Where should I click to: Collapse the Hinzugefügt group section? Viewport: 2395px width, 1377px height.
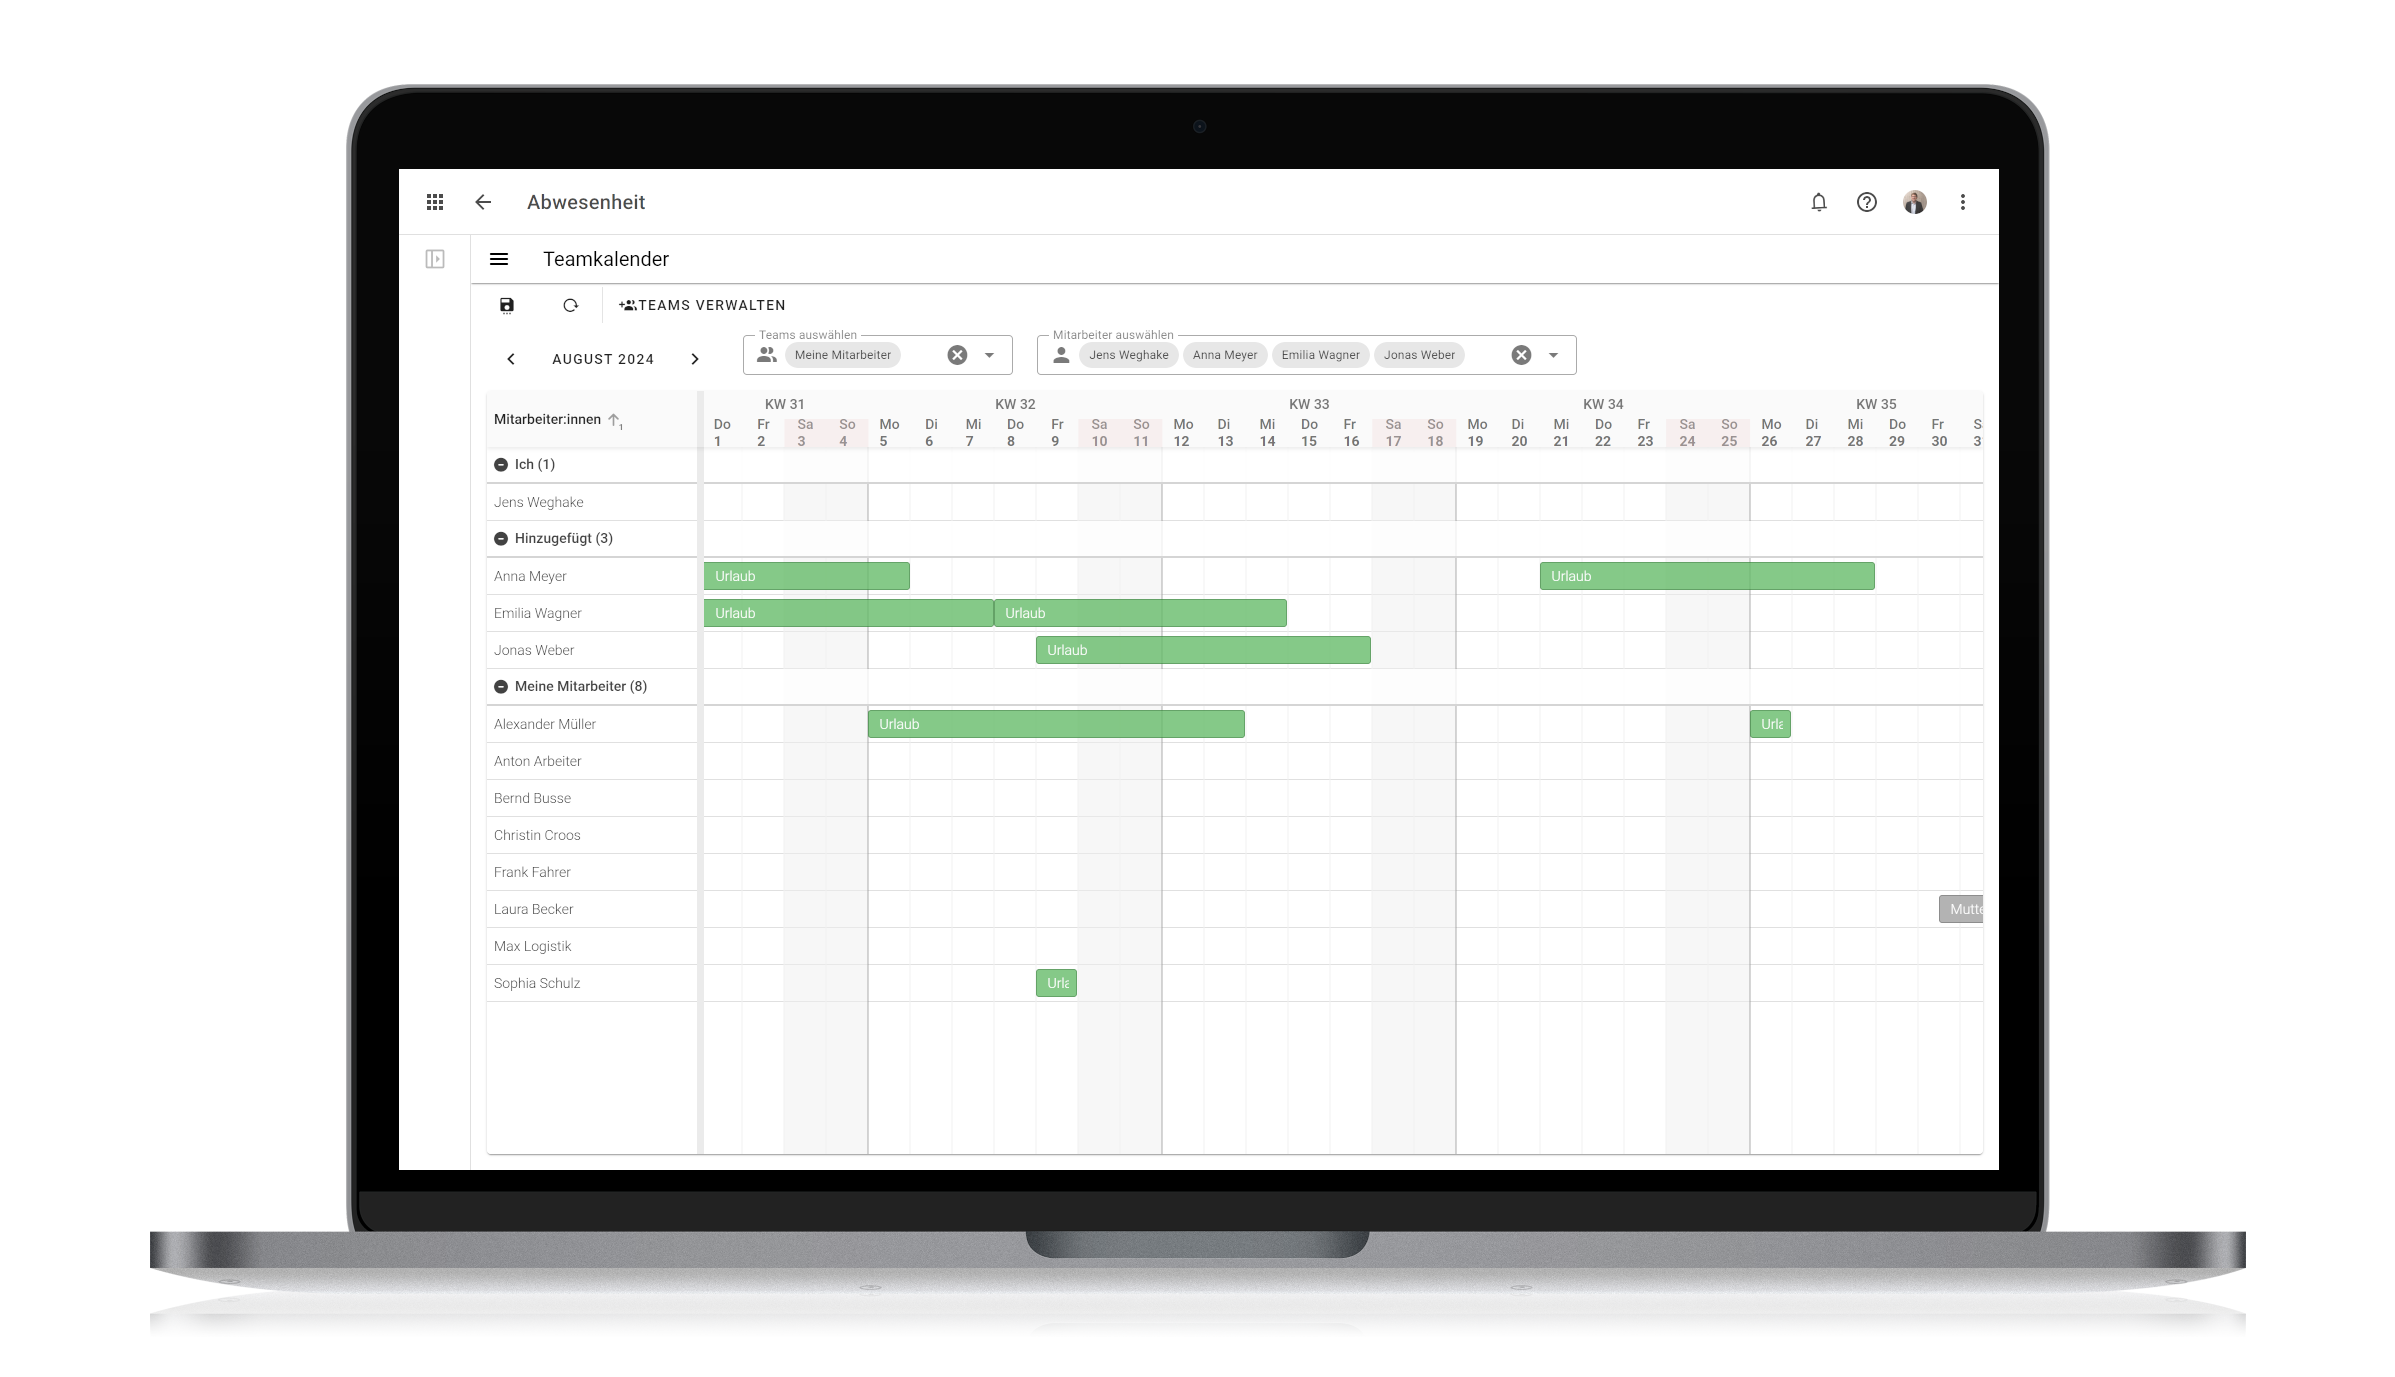click(x=498, y=538)
